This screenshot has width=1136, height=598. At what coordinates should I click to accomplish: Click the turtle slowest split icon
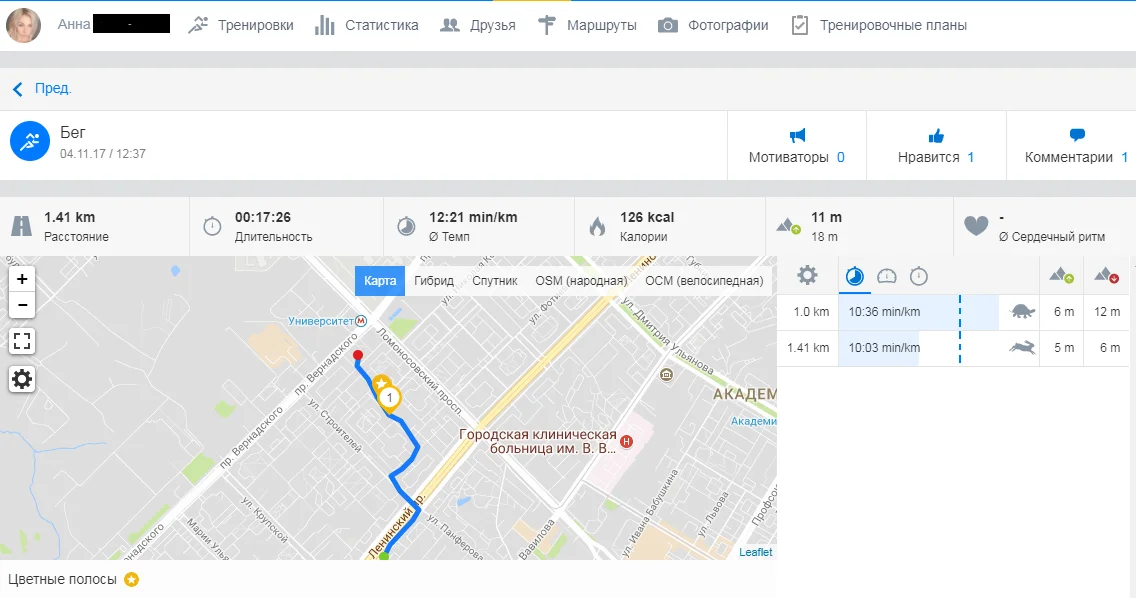point(1022,312)
